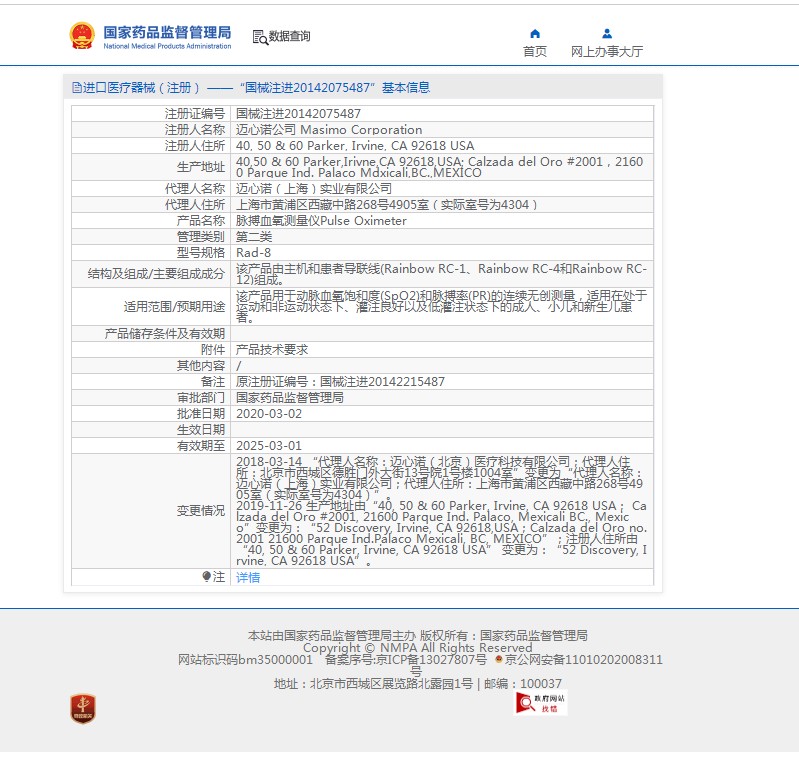
Task: Click the 产品储存条件及有效期 label
Action: (x=164, y=334)
